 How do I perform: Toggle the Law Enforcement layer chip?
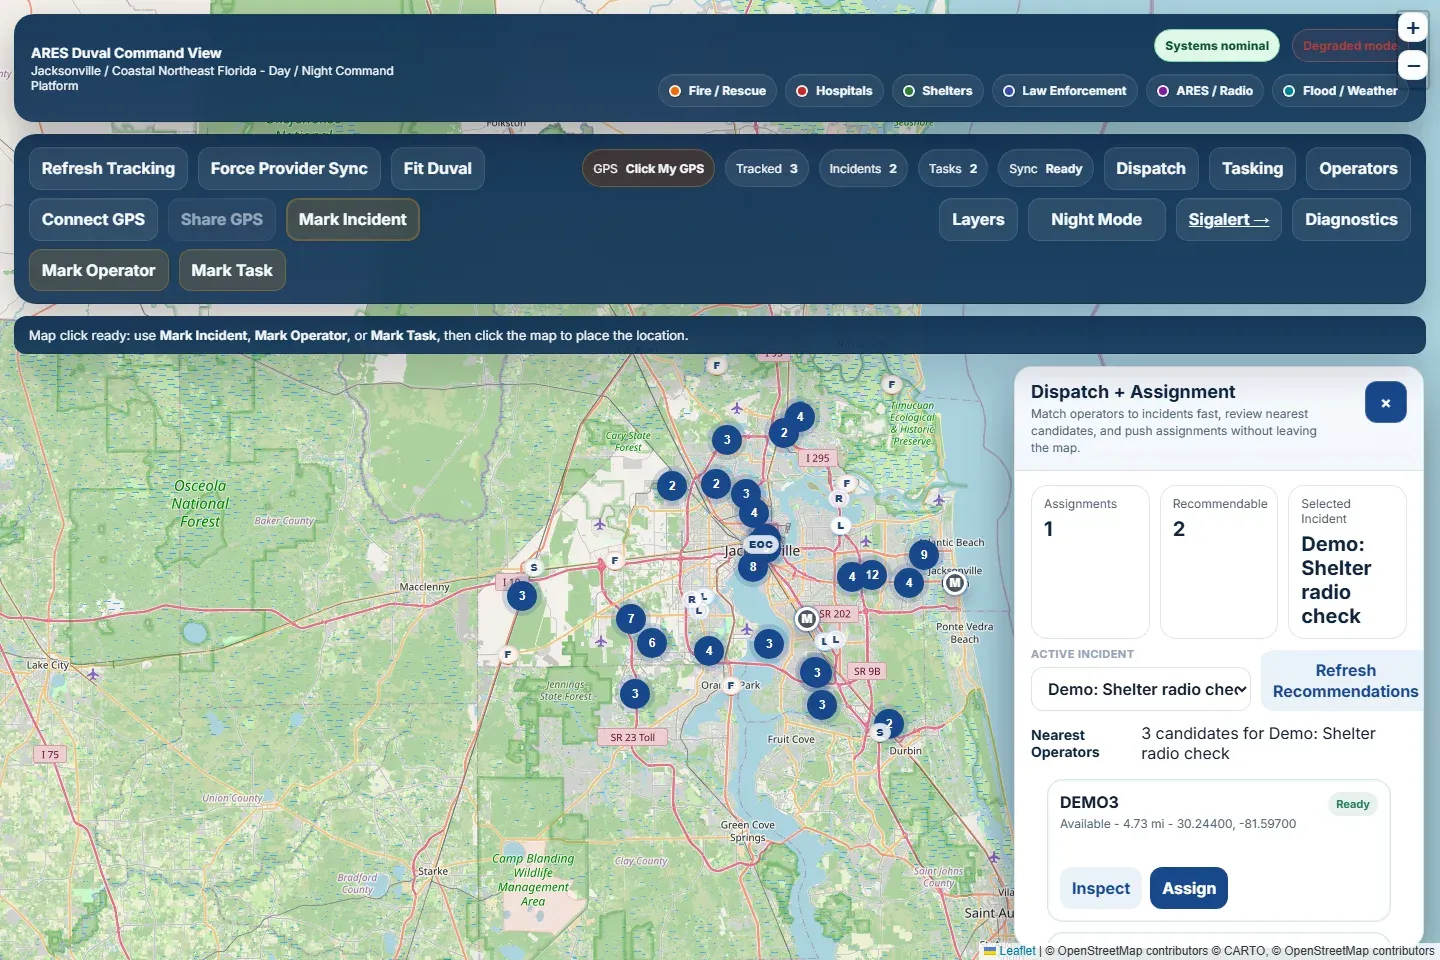[1064, 91]
